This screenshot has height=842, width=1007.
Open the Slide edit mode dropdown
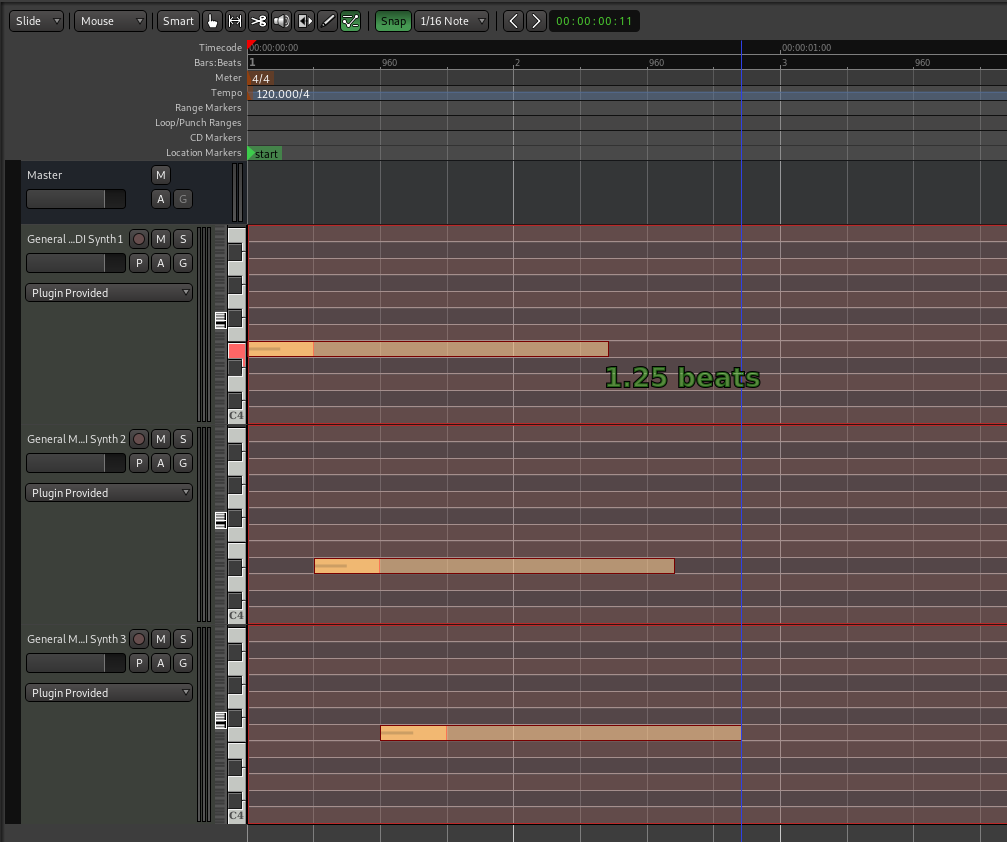[x=38, y=21]
